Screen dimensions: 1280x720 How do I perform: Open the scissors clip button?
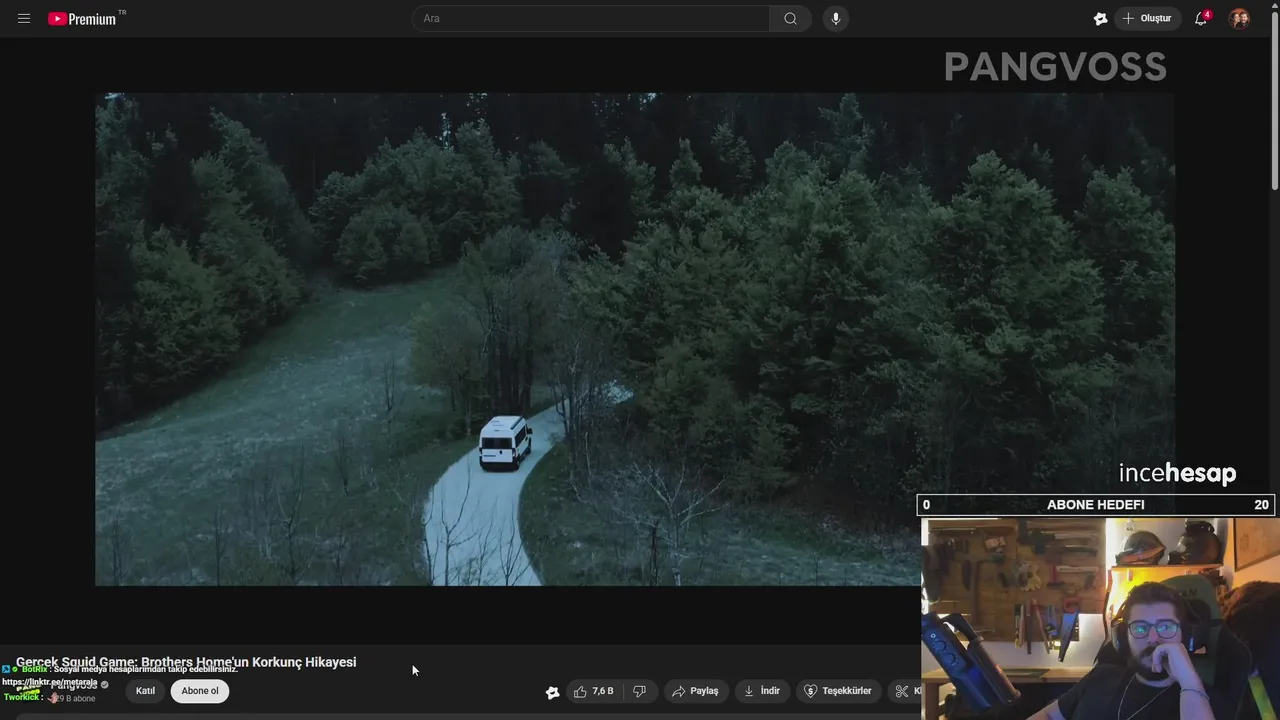905,691
